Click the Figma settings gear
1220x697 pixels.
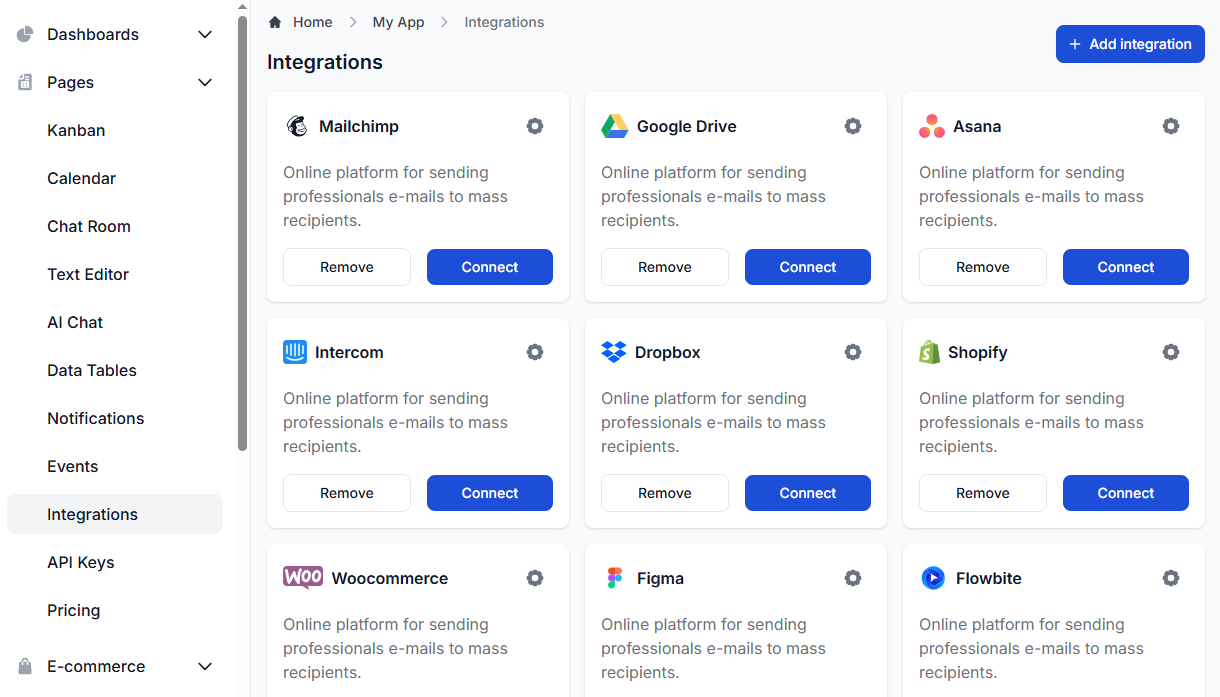(853, 578)
